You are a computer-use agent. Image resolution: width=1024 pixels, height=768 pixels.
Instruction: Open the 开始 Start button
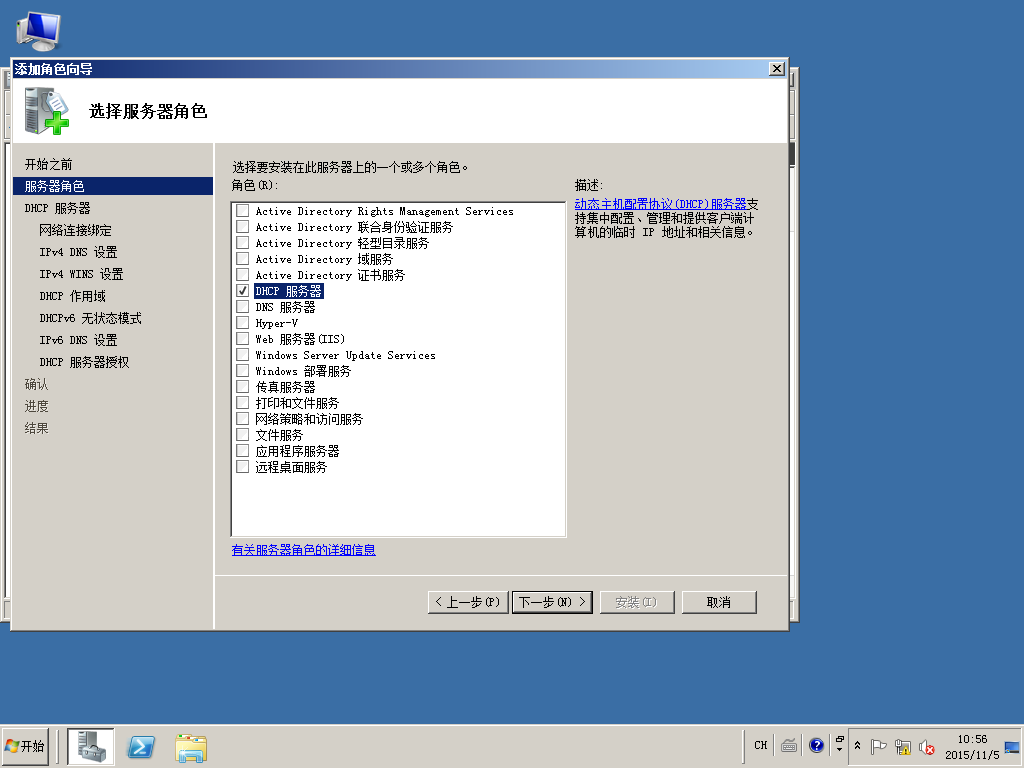click(x=25, y=746)
